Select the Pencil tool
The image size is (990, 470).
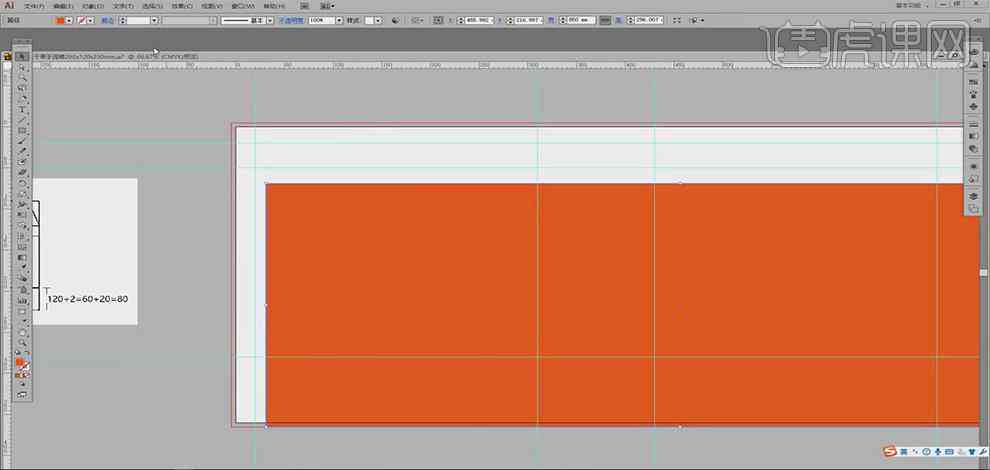coord(22,152)
